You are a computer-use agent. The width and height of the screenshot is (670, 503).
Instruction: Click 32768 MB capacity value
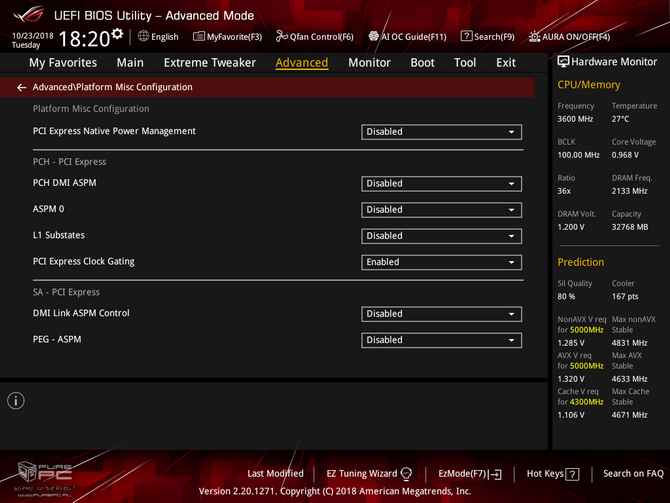tap(630, 227)
